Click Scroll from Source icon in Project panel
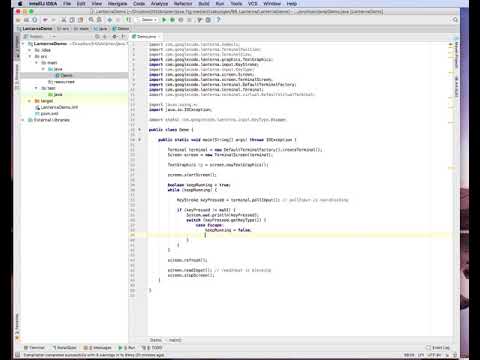Viewport: 480px width, 360px height. tap(97, 36)
